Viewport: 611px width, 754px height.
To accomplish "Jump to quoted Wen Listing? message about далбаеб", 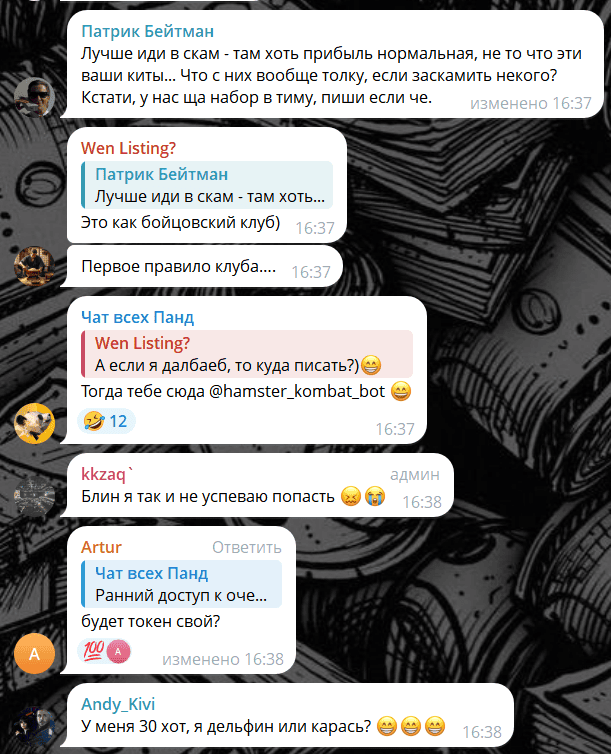I will (x=247, y=354).
